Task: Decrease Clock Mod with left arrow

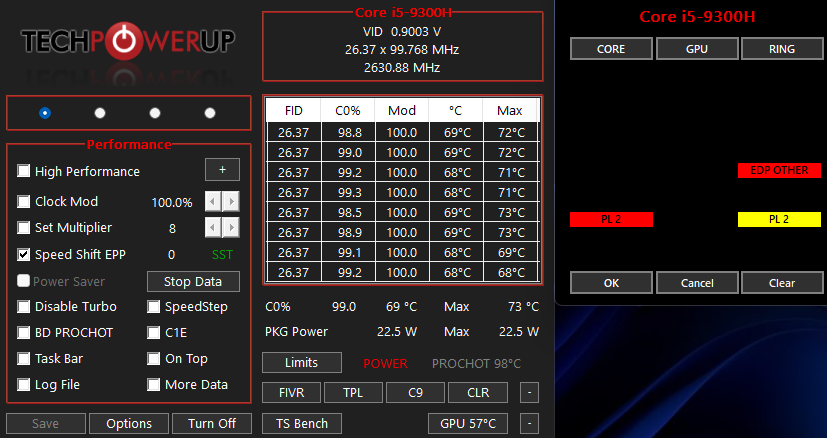Action: tap(213, 202)
